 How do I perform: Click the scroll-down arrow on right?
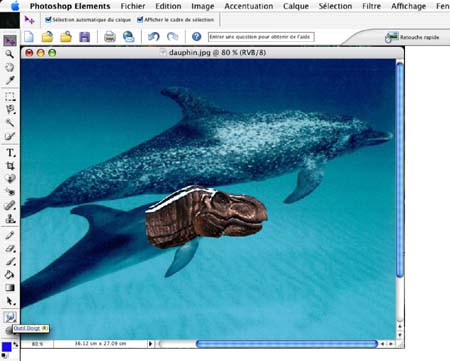point(400,335)
